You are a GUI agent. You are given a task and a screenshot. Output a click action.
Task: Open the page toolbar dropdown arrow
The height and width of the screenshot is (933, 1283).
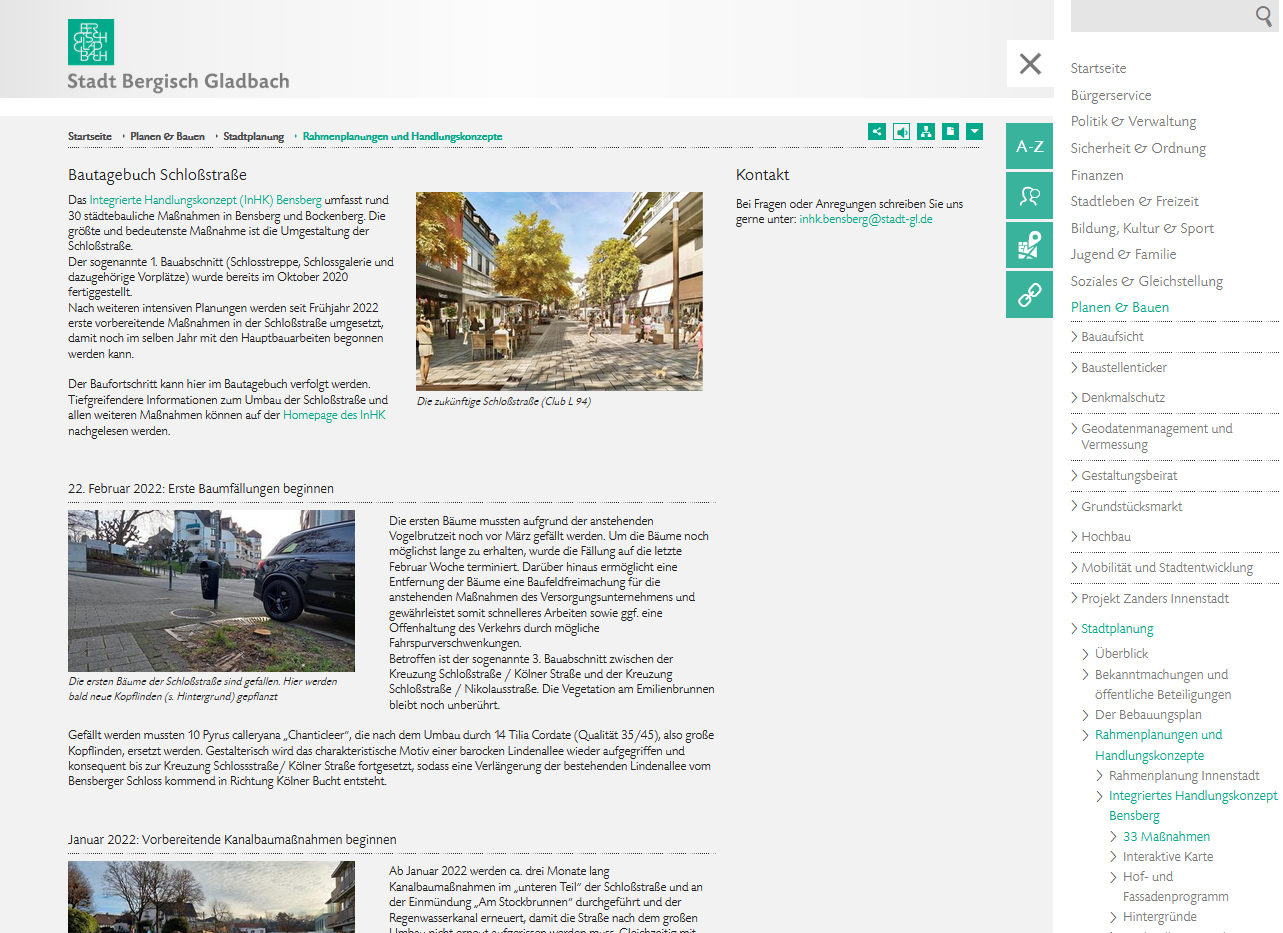point(974,131)
